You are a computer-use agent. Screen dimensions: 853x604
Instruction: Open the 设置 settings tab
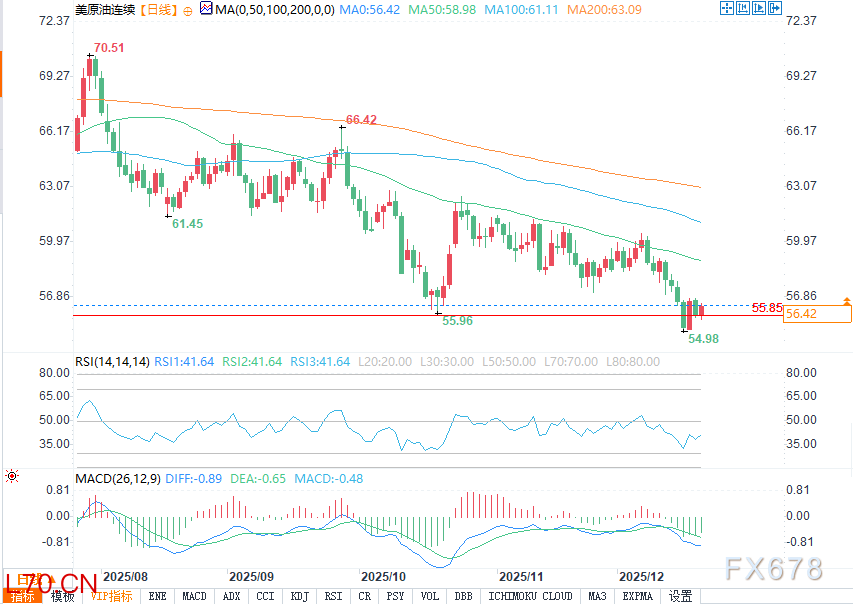click(680, 596)
